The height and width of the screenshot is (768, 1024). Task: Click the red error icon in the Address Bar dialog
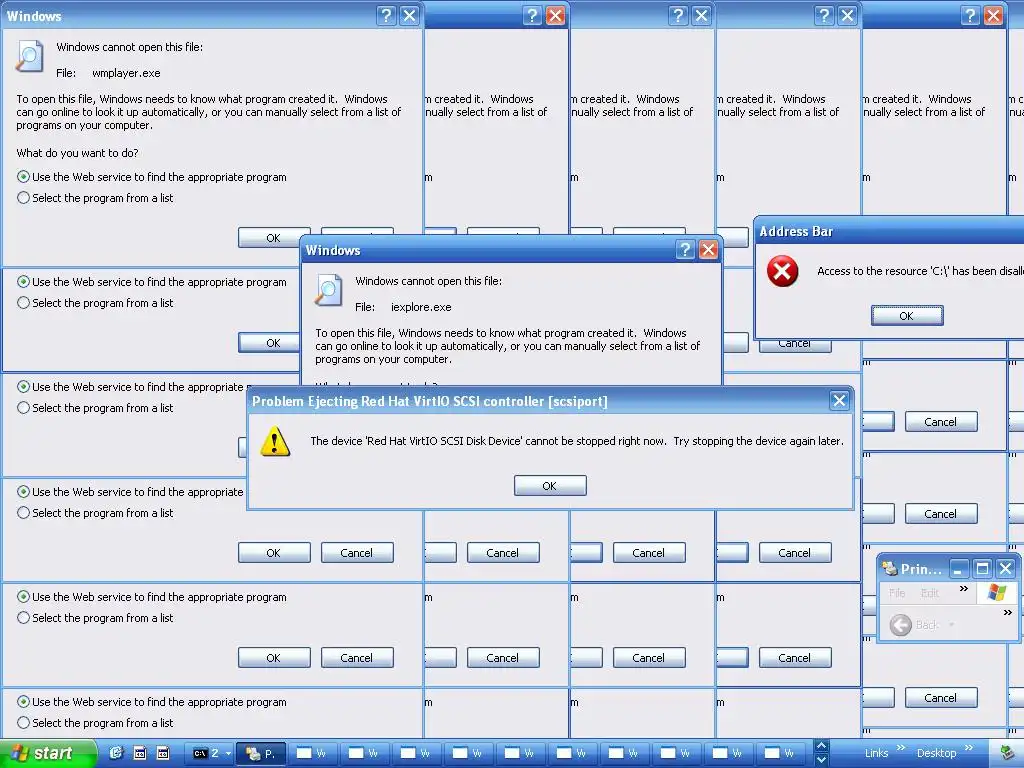[x=782, y=271]
